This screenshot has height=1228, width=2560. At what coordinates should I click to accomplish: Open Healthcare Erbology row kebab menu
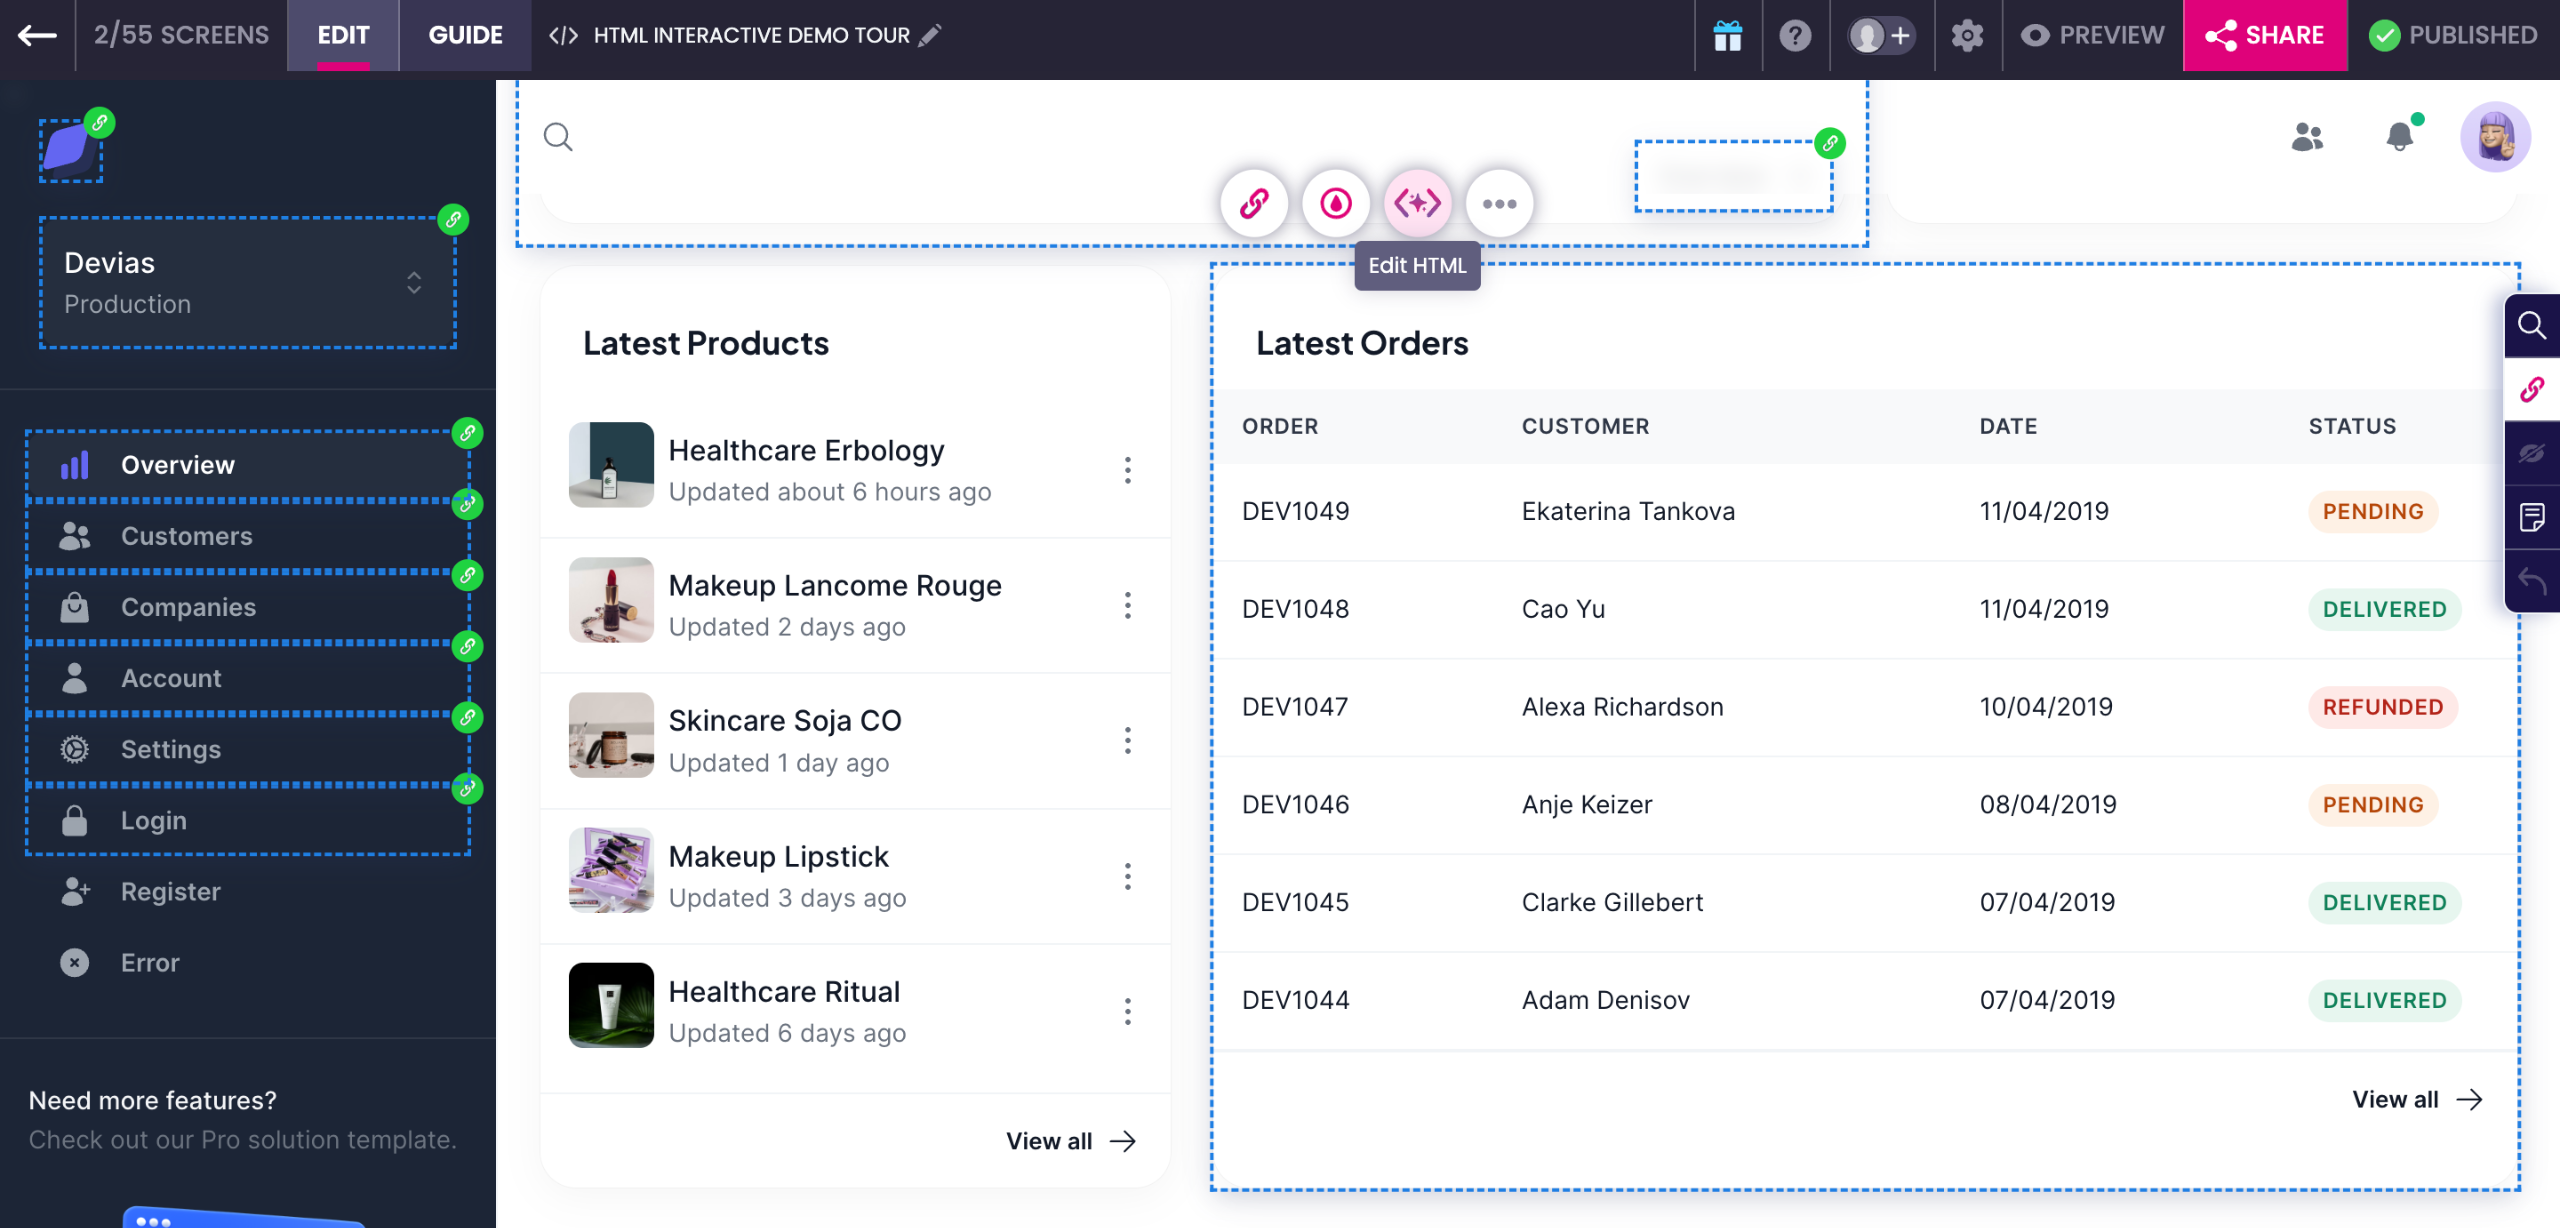click(x=1127, y=470)
